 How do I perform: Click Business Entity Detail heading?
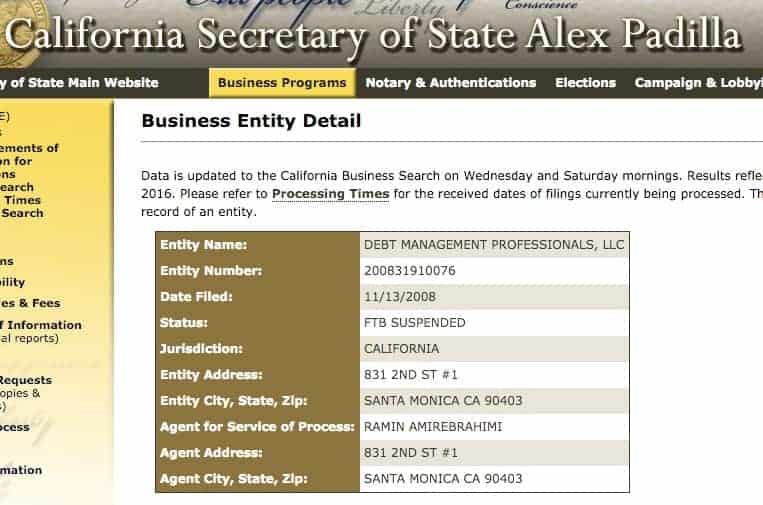pos(251,121)
